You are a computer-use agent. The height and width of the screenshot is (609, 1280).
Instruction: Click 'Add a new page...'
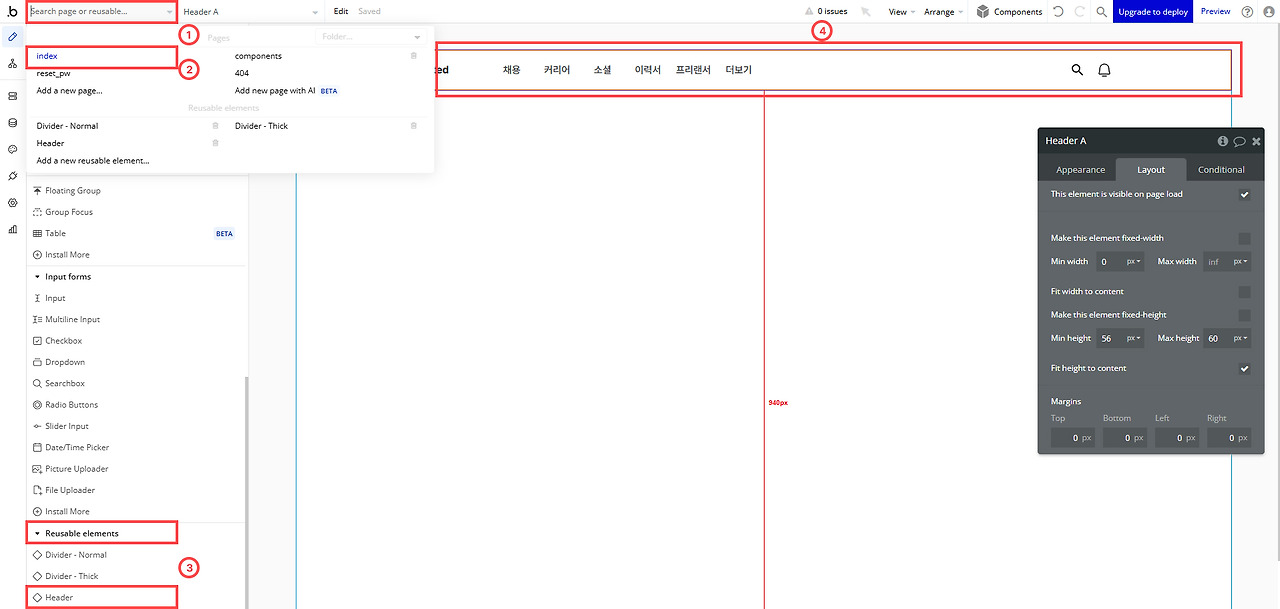(x=69, y=90)
